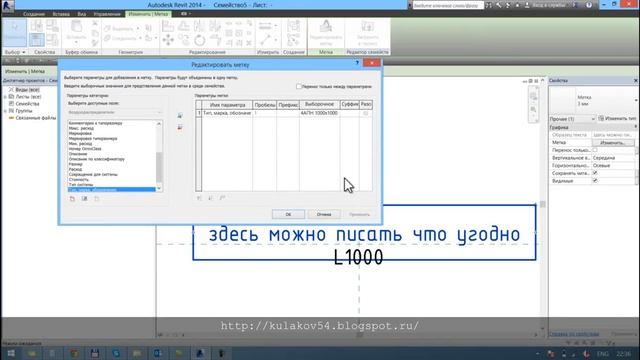This screenshot has height=360, width=640.
Task: Open the Создание ribbon tab
Action: coord(33,14)
